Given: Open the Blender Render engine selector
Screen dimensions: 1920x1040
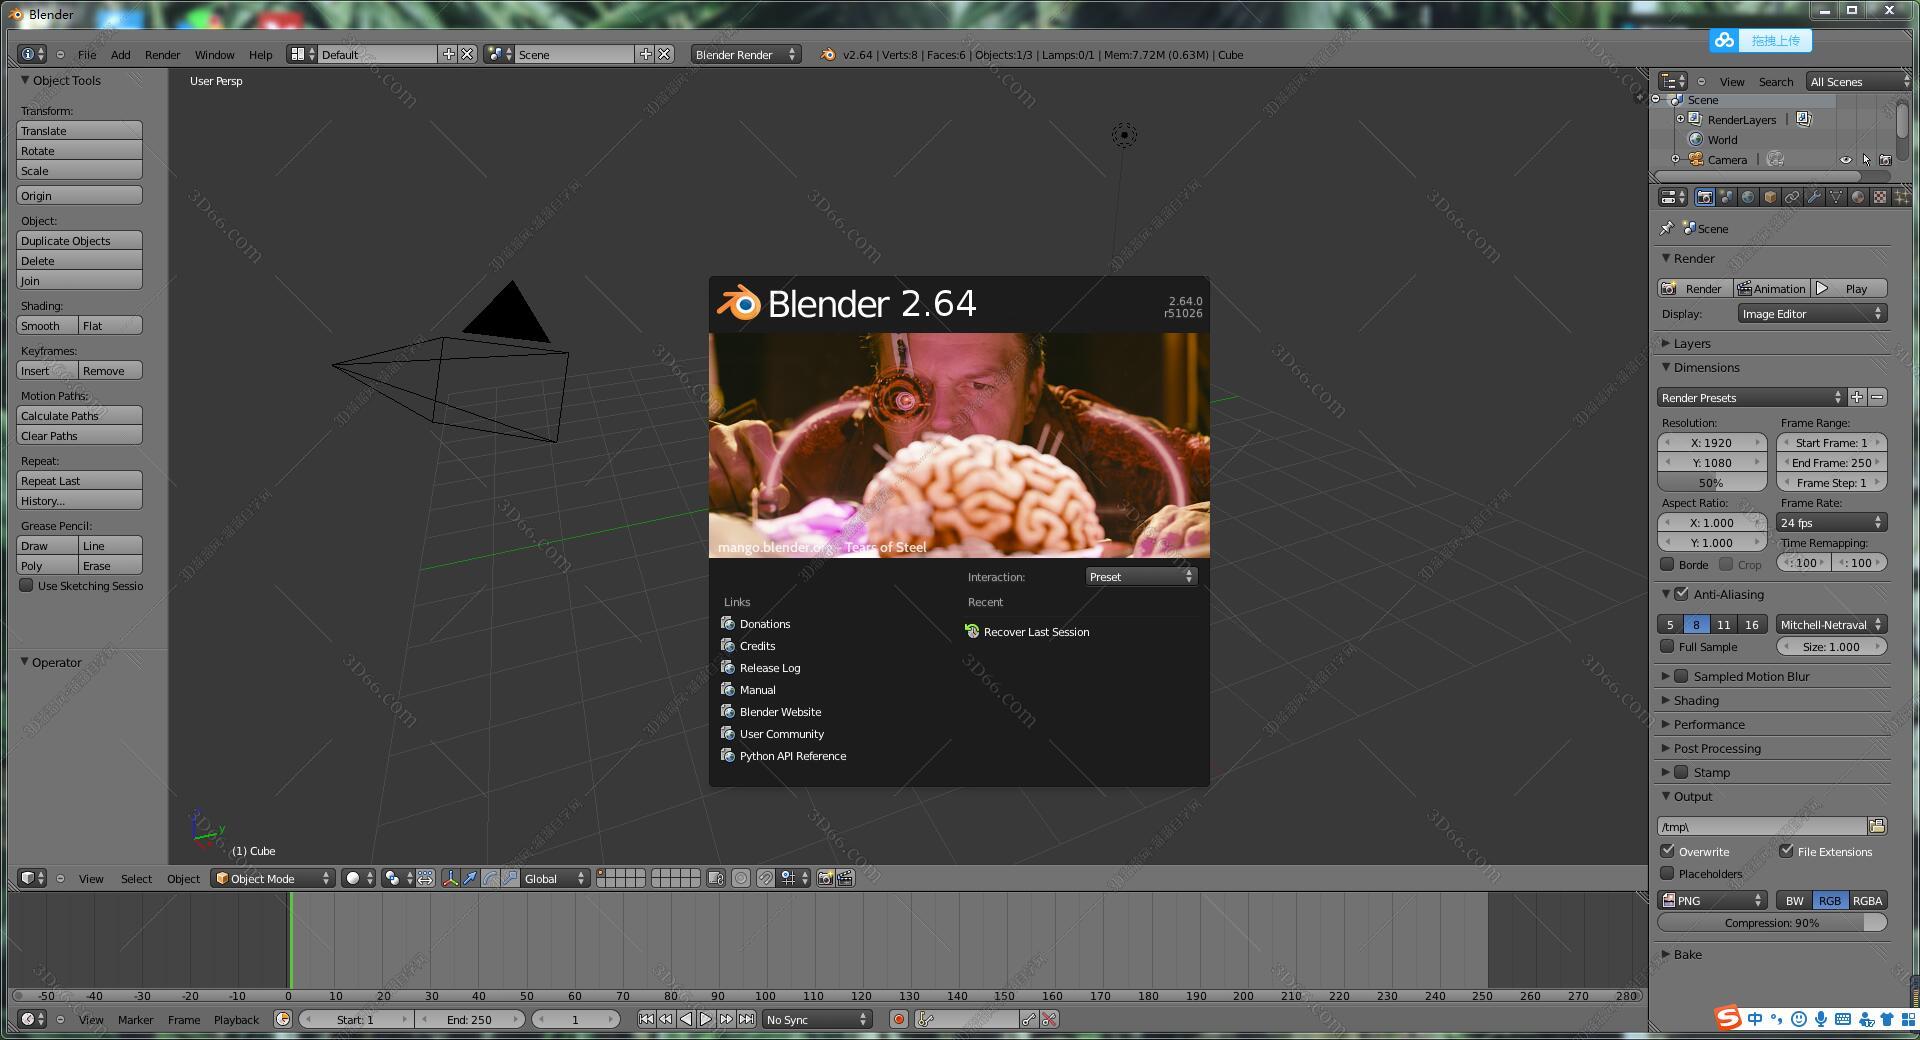Looking at the screenshot, I should pyautogui.click(x=745, y=55).
